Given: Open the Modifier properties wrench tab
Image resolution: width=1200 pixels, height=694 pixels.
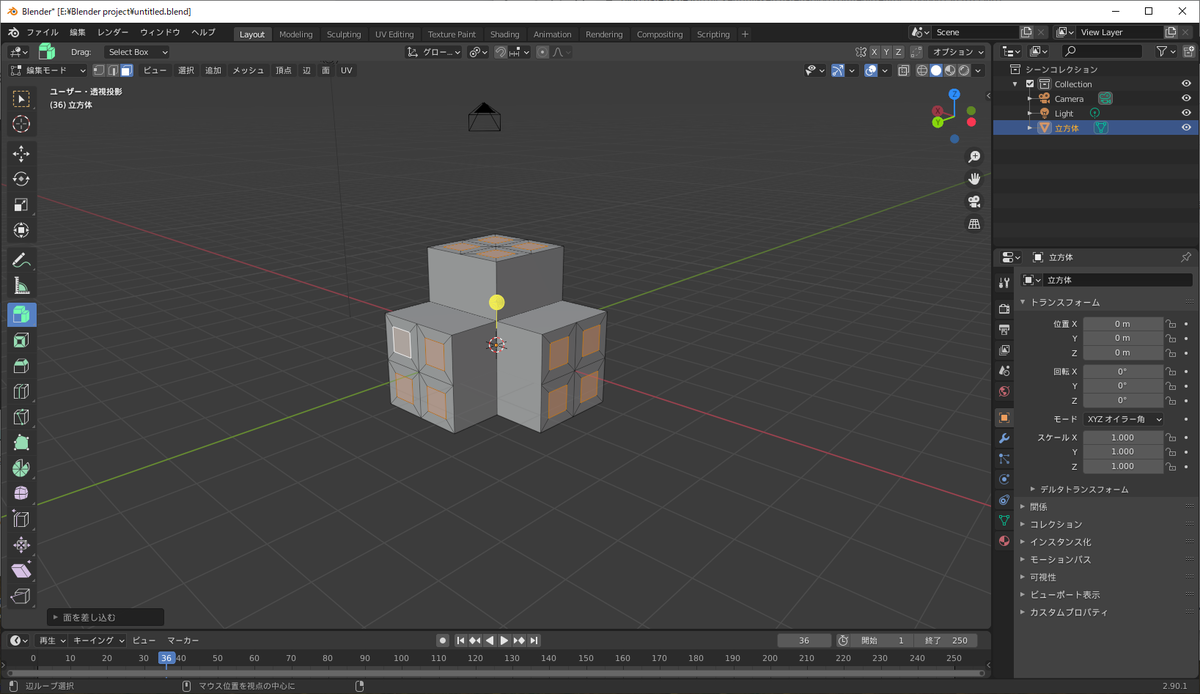Looking at the screenshot, I should click(1004, 438).
